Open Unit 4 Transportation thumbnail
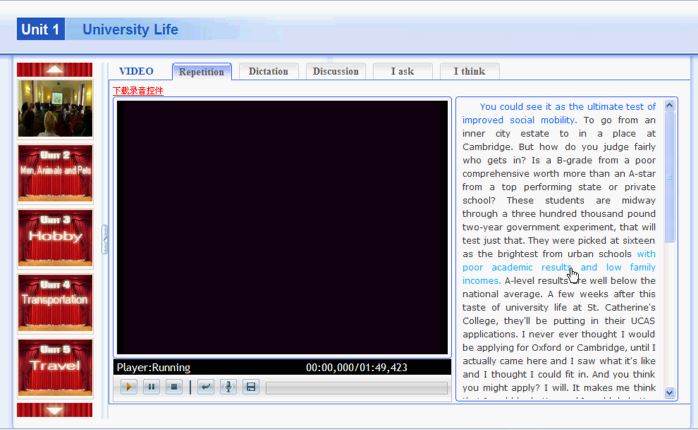The image size is (698, 430). click(55, 303)
